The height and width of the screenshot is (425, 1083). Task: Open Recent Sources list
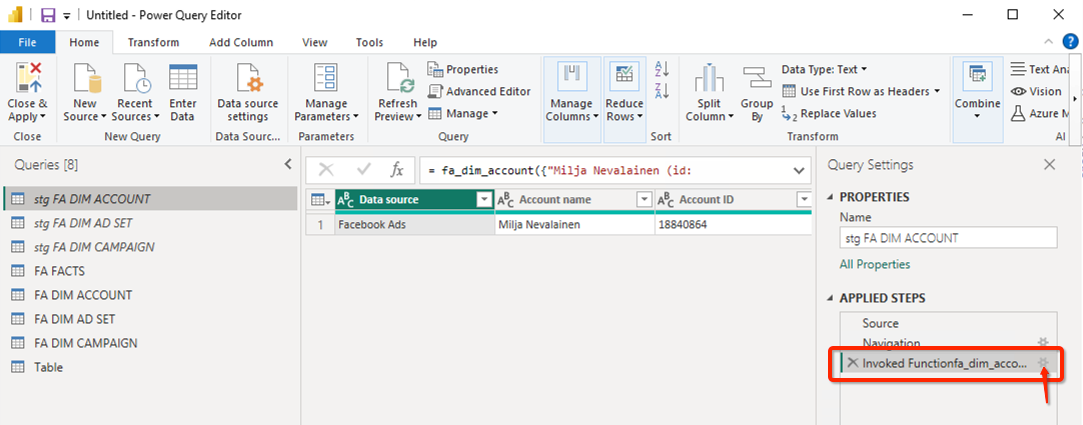(x=135, y=92)
